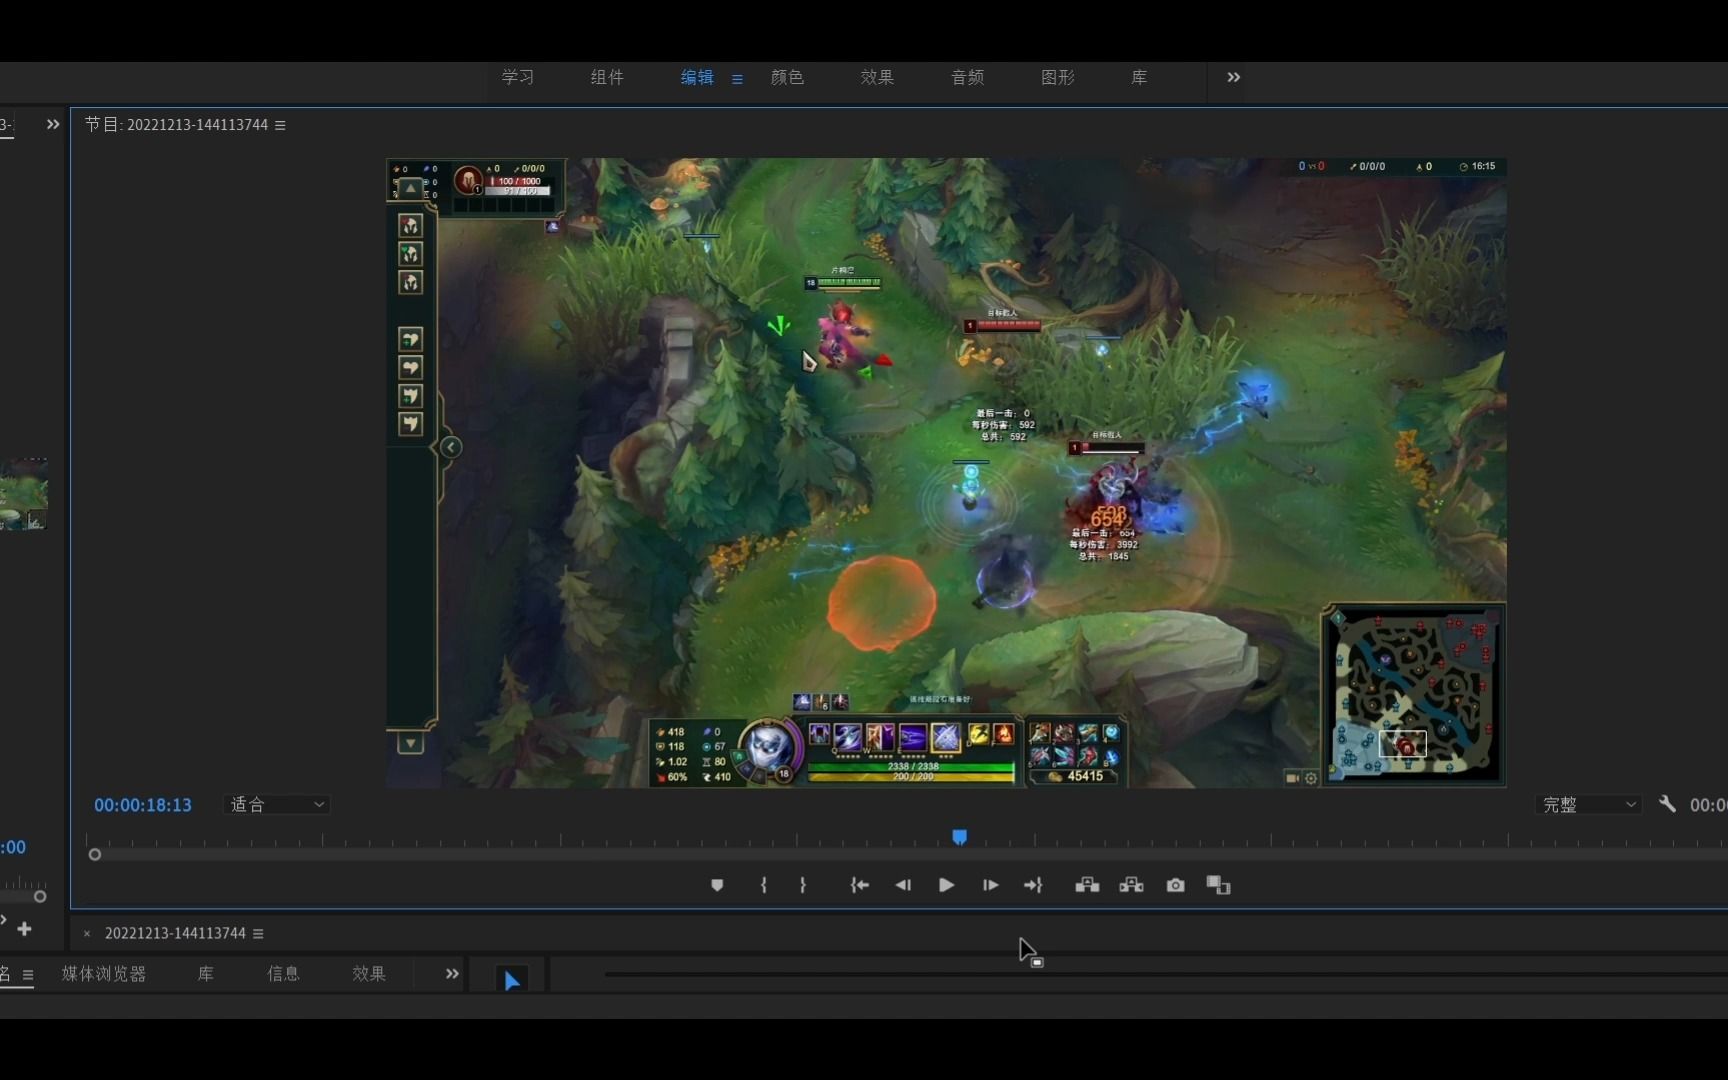Image resolution: width=1728 pixels, height=1080 pixels.
Task: Close the 20221213-144113744 timeline tab
Action: [87, 933]
